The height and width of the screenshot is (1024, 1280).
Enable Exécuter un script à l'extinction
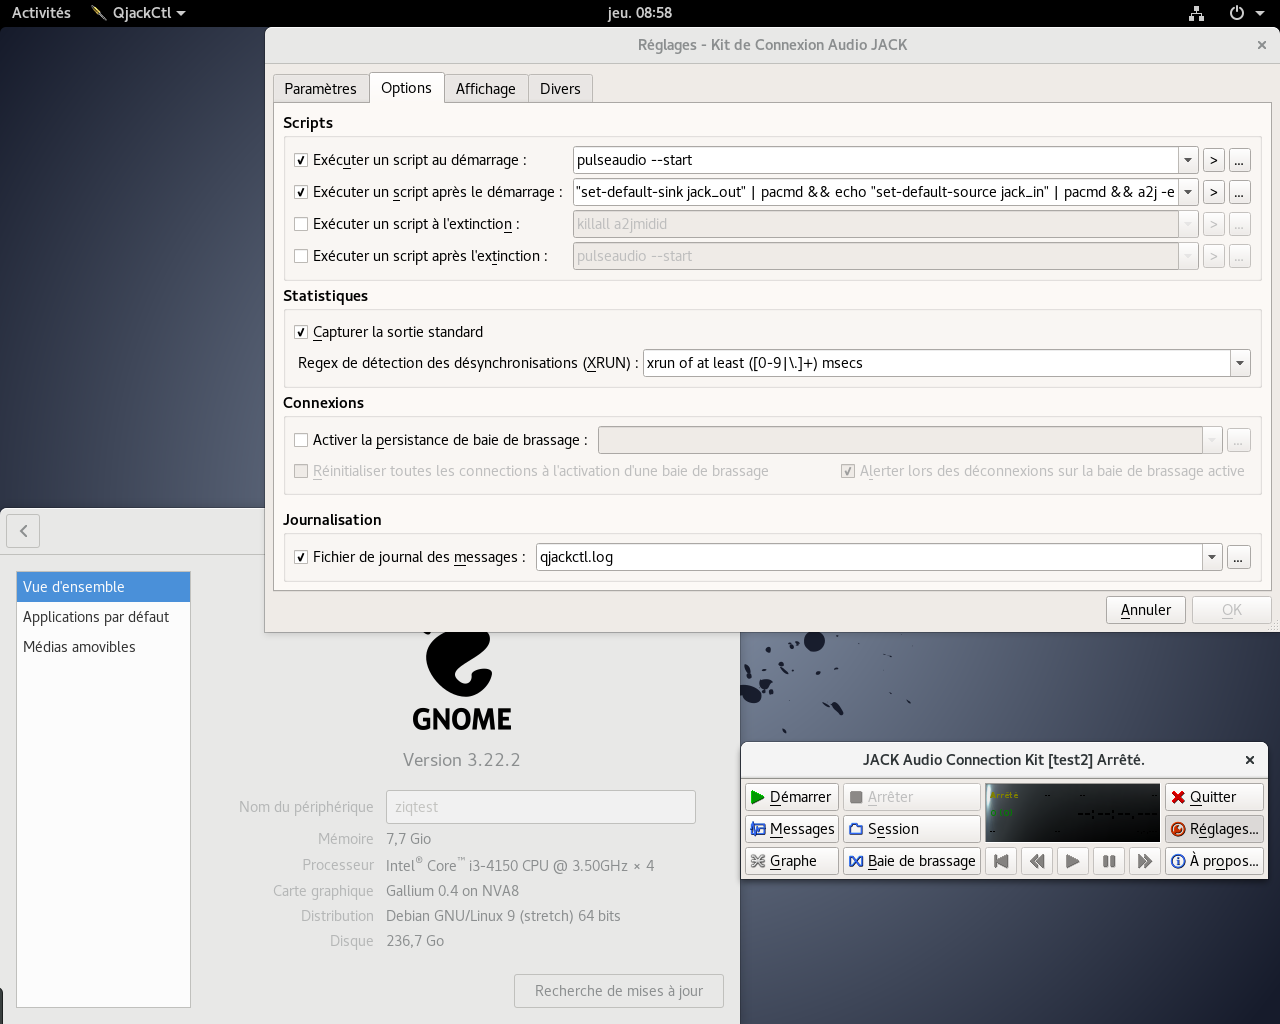[301, 224]
